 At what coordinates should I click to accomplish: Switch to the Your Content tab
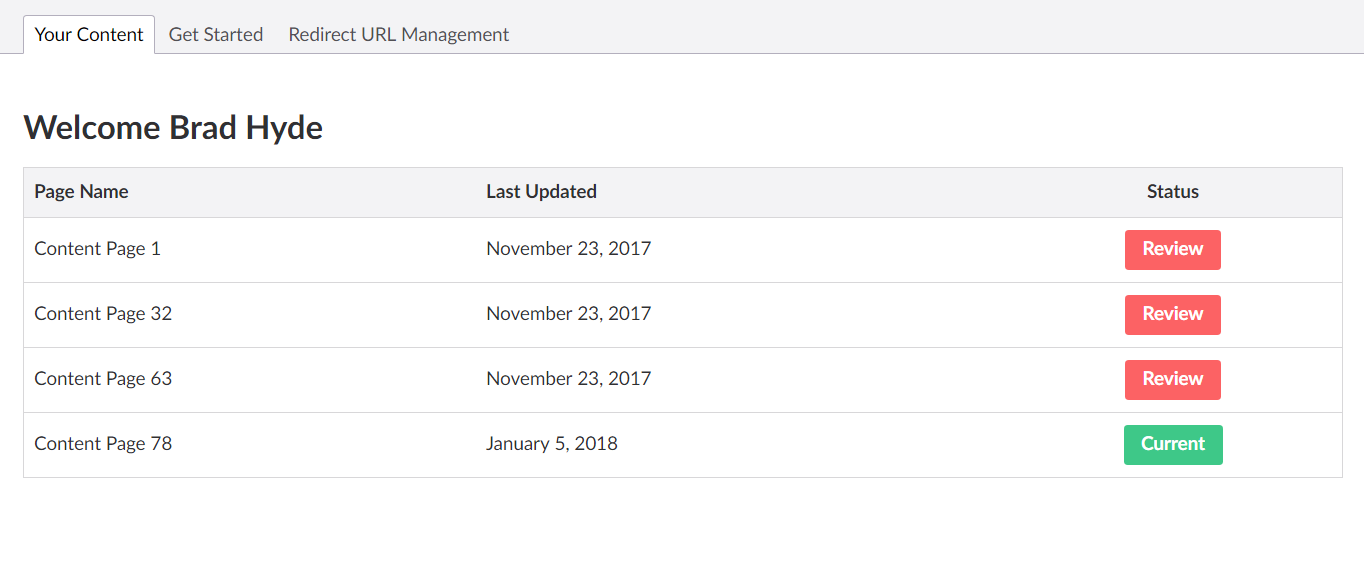pyautogui.click(x=89, y=34)
